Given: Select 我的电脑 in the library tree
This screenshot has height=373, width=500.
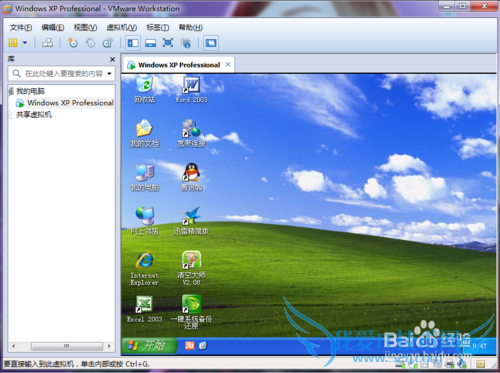Looking at the screenshot, I should [x=30, y=91].
